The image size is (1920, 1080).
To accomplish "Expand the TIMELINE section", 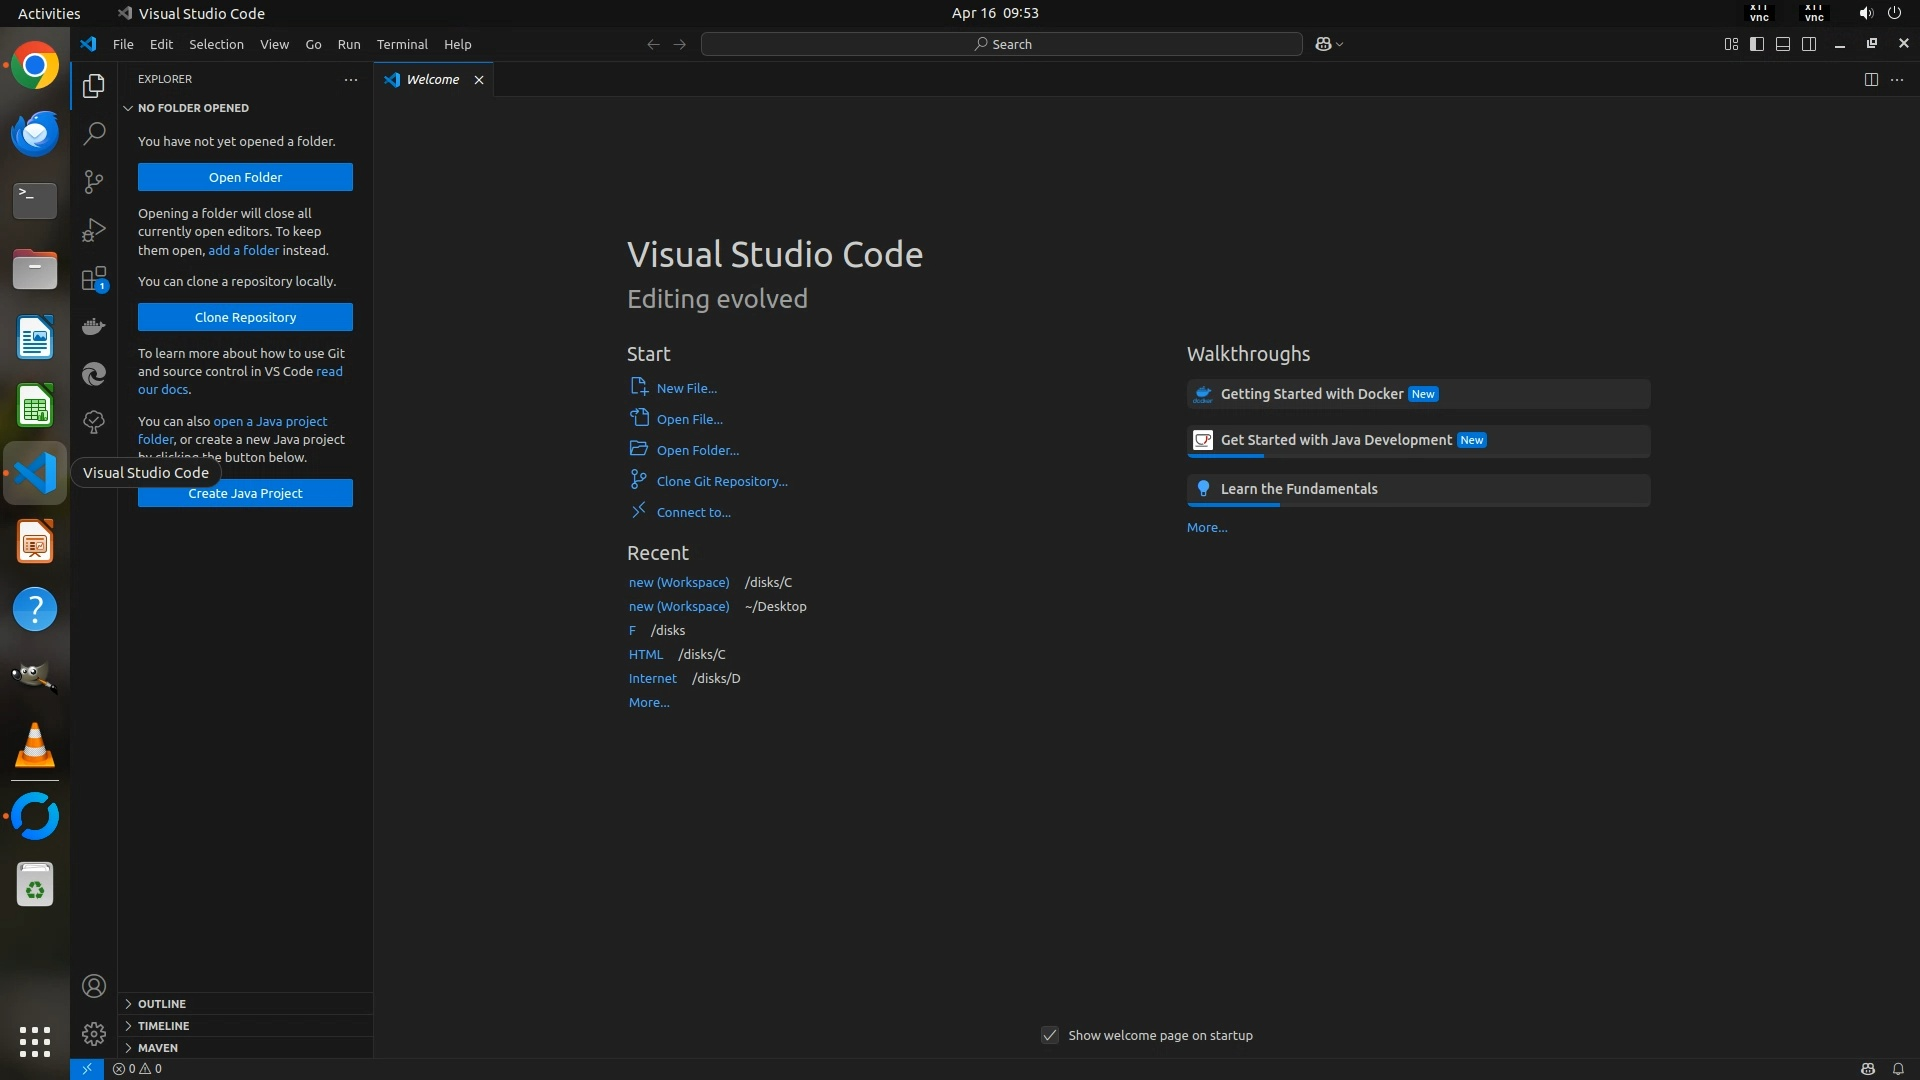I will coord(163,1026).
